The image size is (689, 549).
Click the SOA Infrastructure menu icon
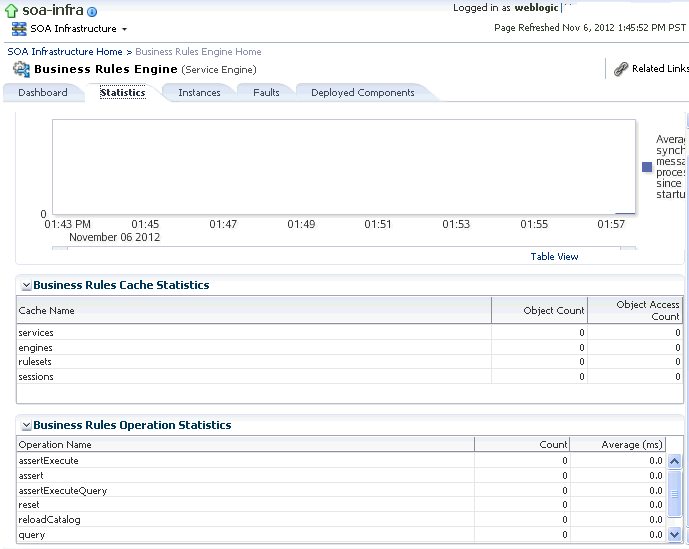(19, 29)
